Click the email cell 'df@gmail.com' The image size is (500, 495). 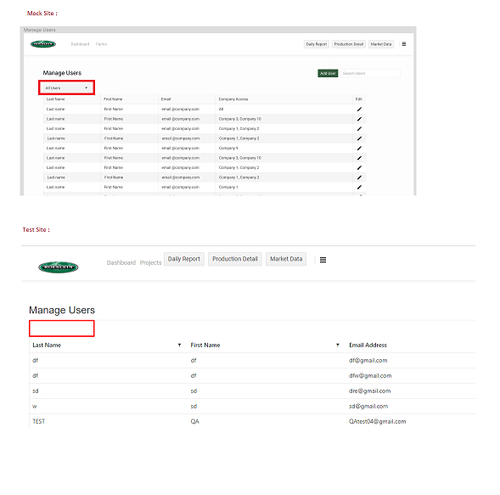click(x=368, y=360)
